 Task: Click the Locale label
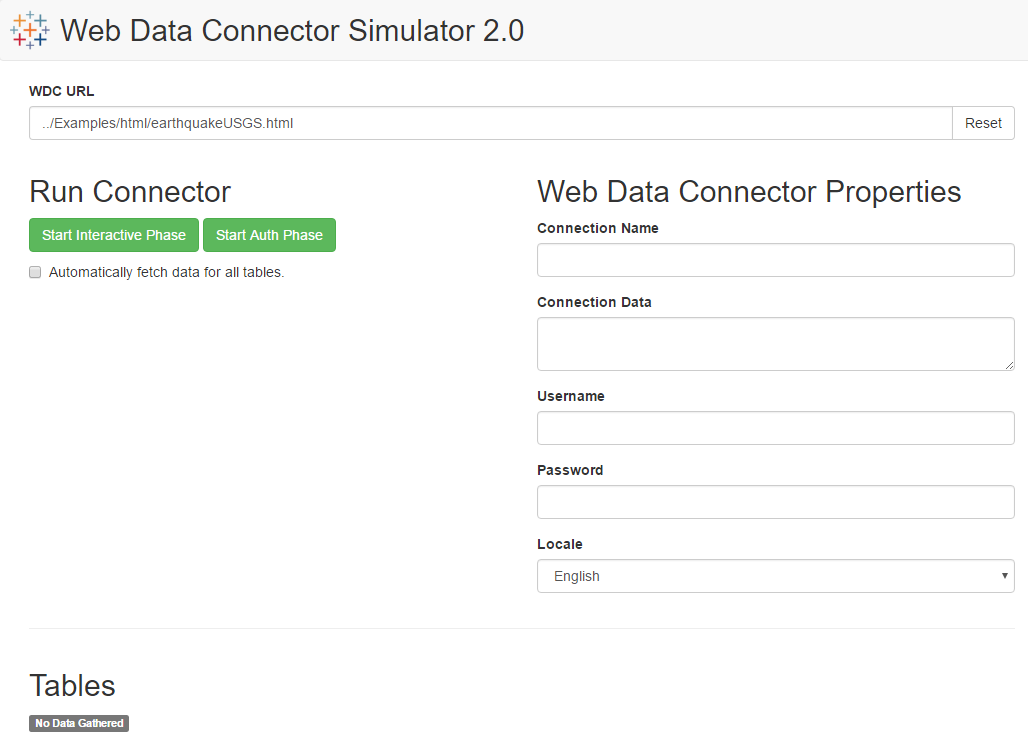pos(559,544)
